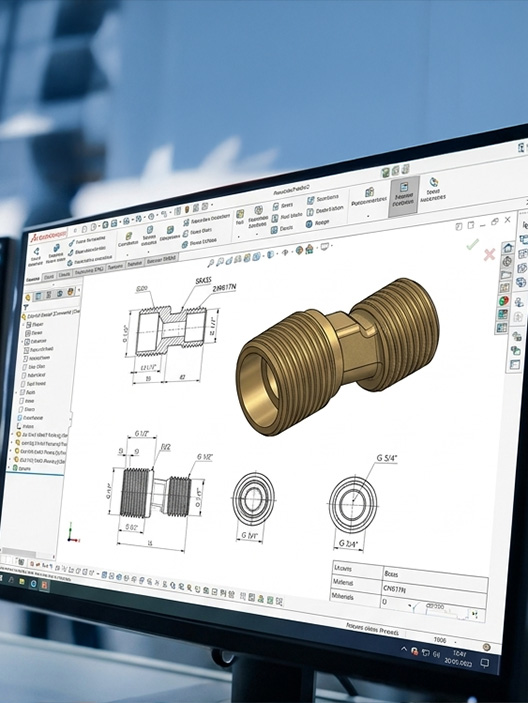The height and width of the screenshot is (703, 528).
Task: Cancel with the red X in the drawing corner
Action: point(489,254)
